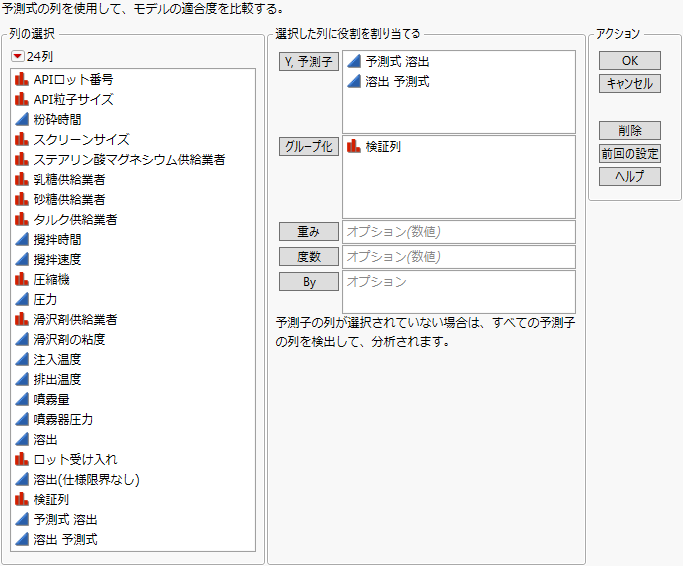The width and height of the screenshot is (683, 566).
Task: Confirm the dialog with OK
Action: pos(630,61)
